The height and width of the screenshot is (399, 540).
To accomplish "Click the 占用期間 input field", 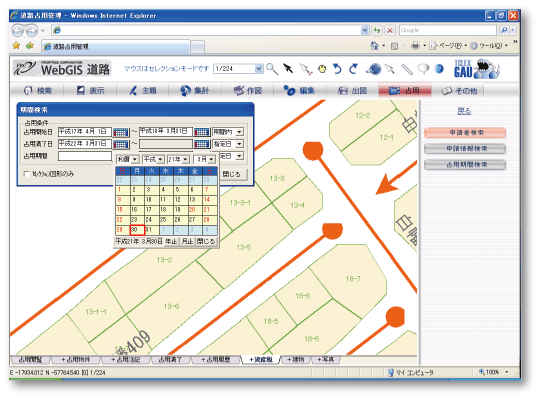I will coord(85,156).
